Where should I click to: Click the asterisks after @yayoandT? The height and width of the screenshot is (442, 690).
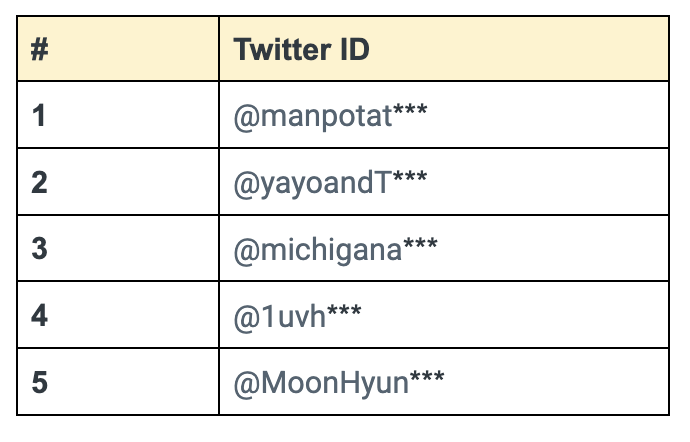point(410,176)
